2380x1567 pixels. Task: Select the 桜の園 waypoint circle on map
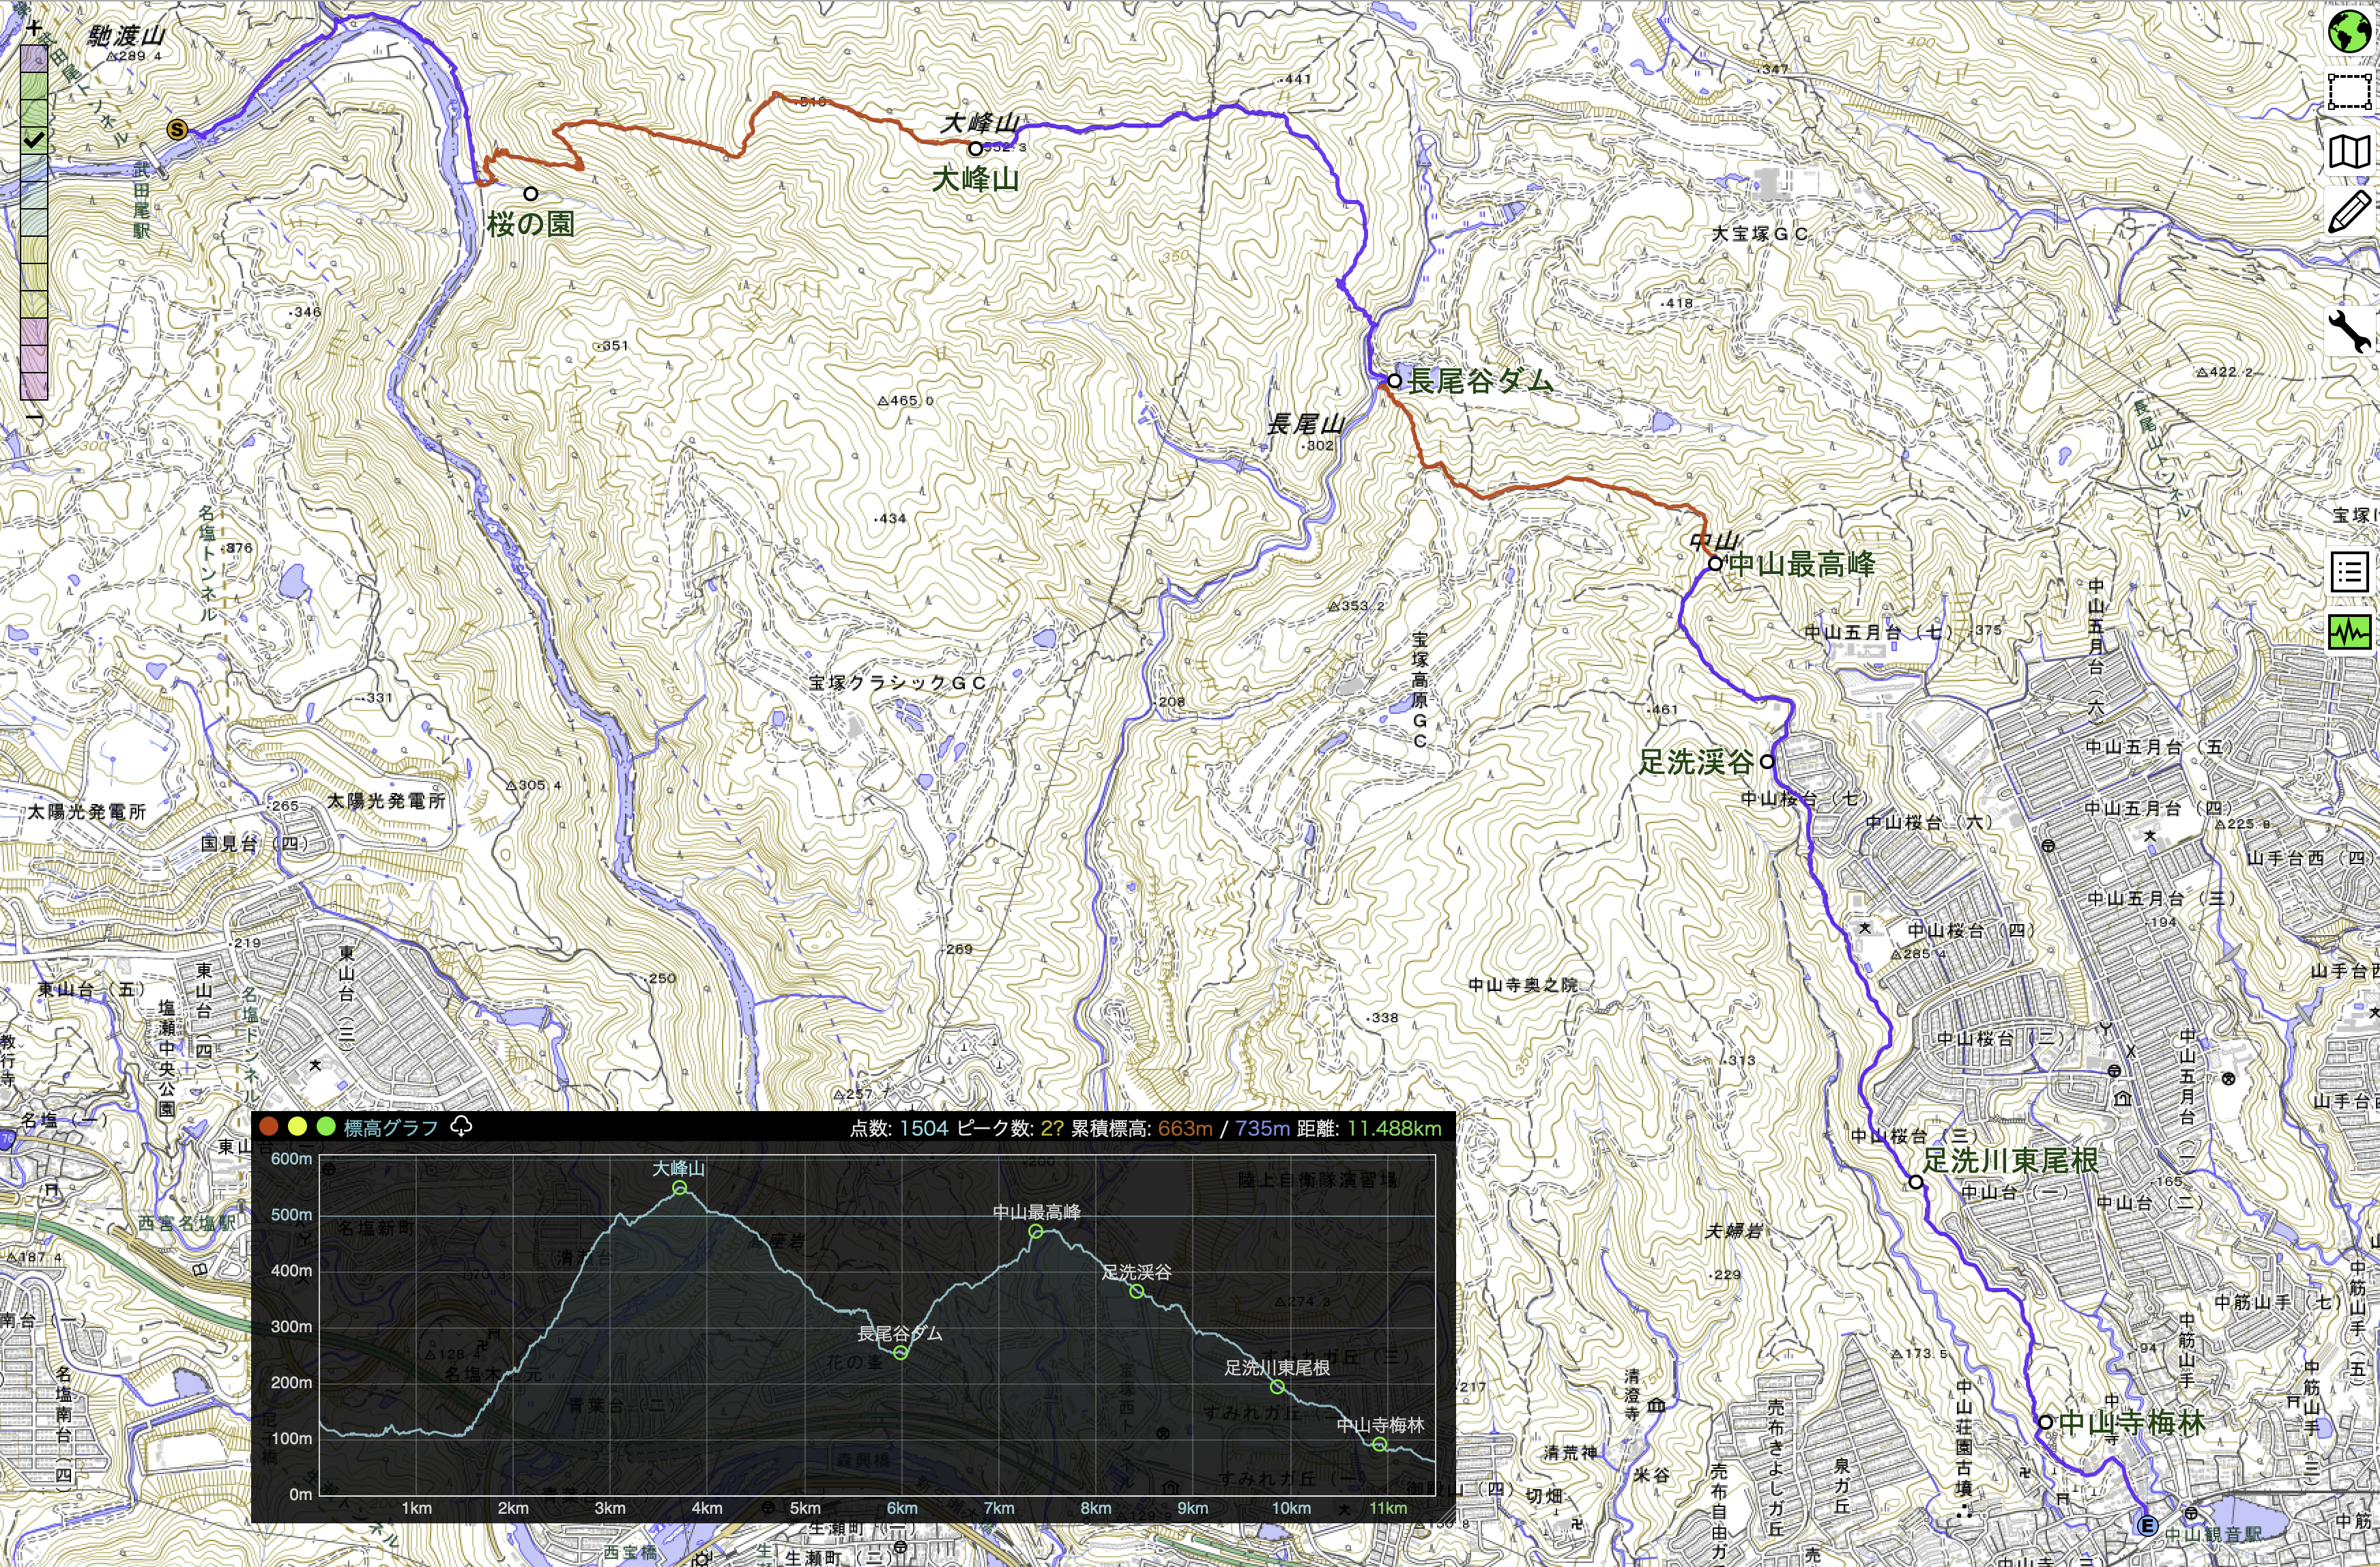[x=531, y=193]
